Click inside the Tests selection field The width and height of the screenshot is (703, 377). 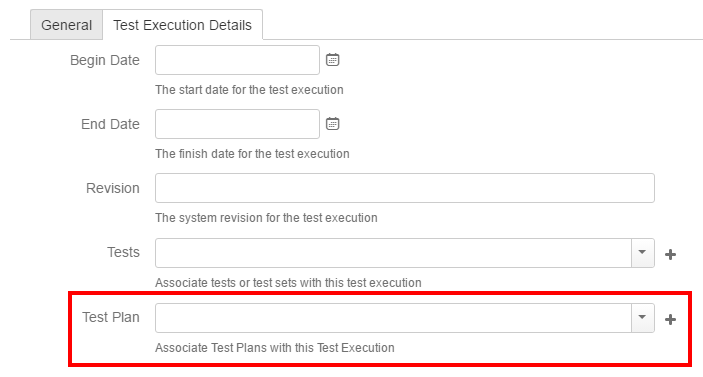click(x=393, y=253)
